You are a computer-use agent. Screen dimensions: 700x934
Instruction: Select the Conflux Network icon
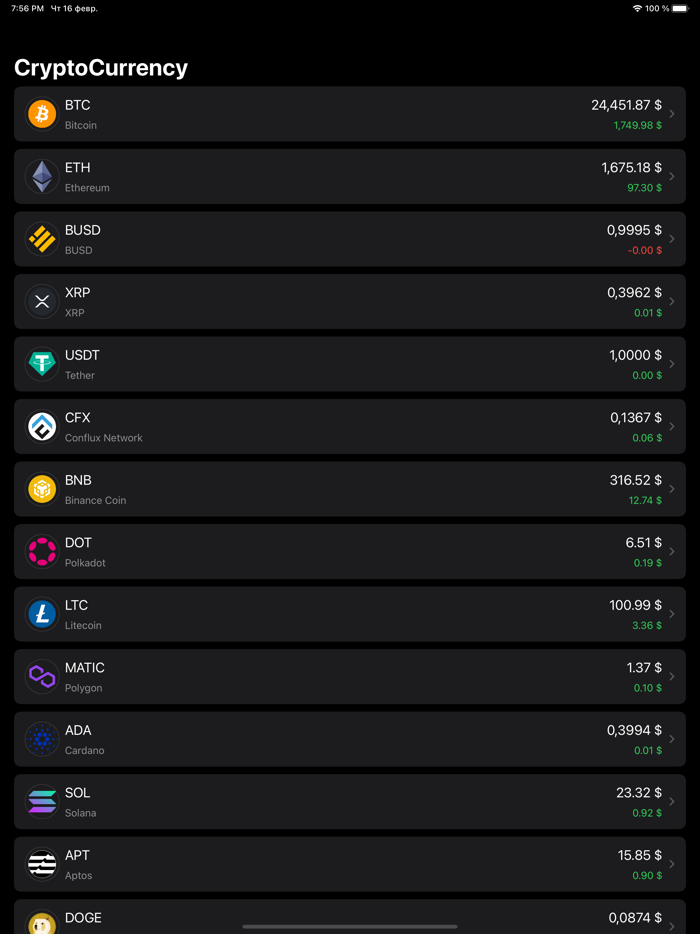(40, 426)
